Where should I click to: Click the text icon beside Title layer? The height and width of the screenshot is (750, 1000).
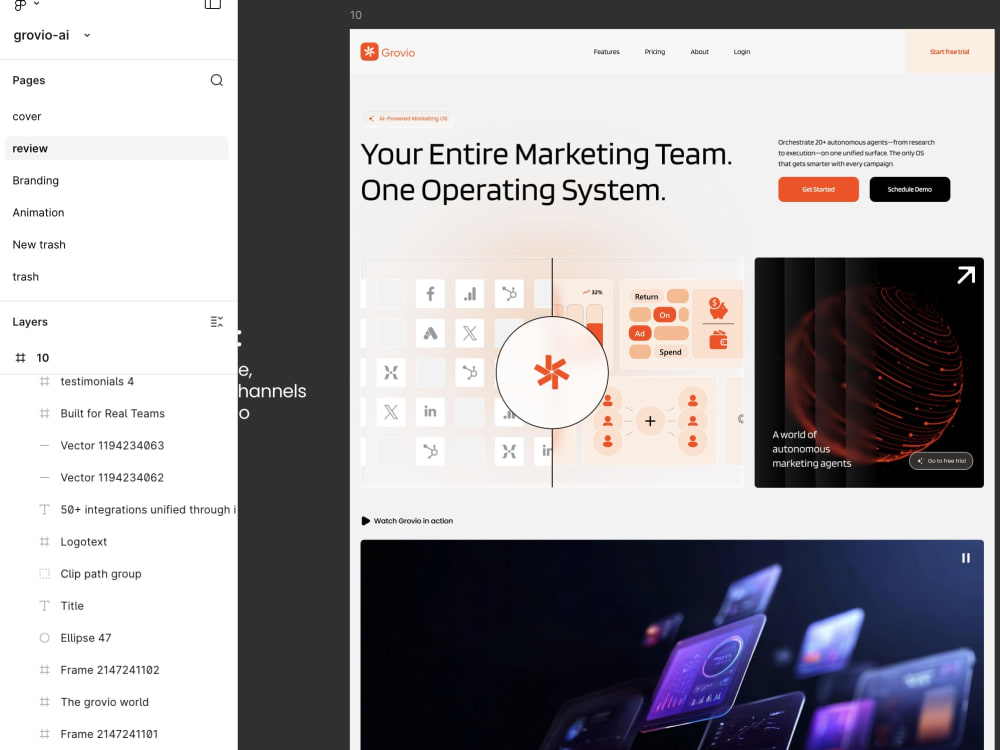point(45,606)
